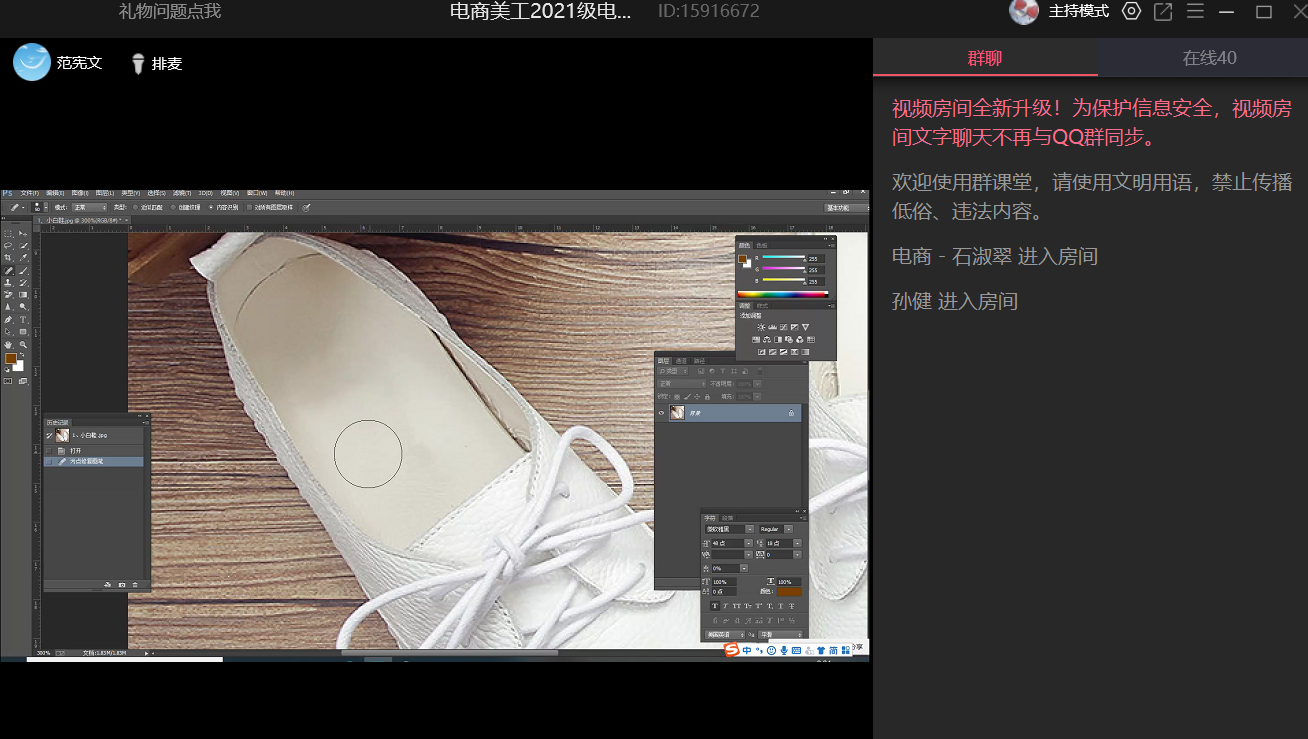Select the Zoom tool in toolbox
The image size is (1308, 739).
23,345
